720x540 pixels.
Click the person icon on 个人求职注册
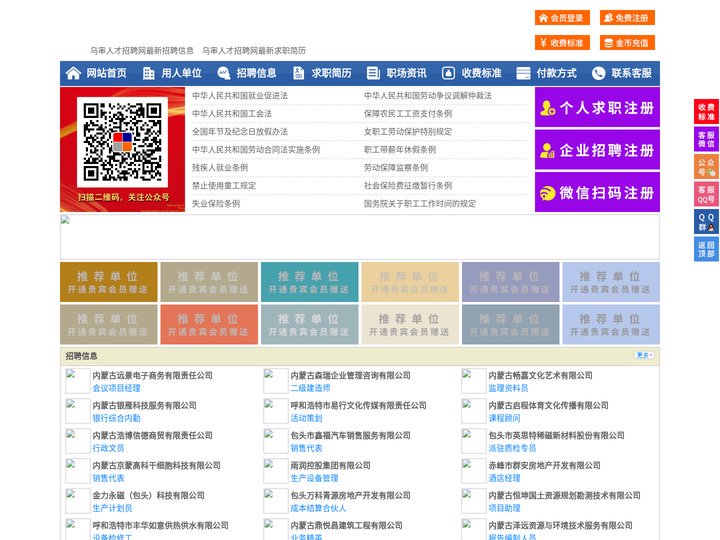pos(547,107)
